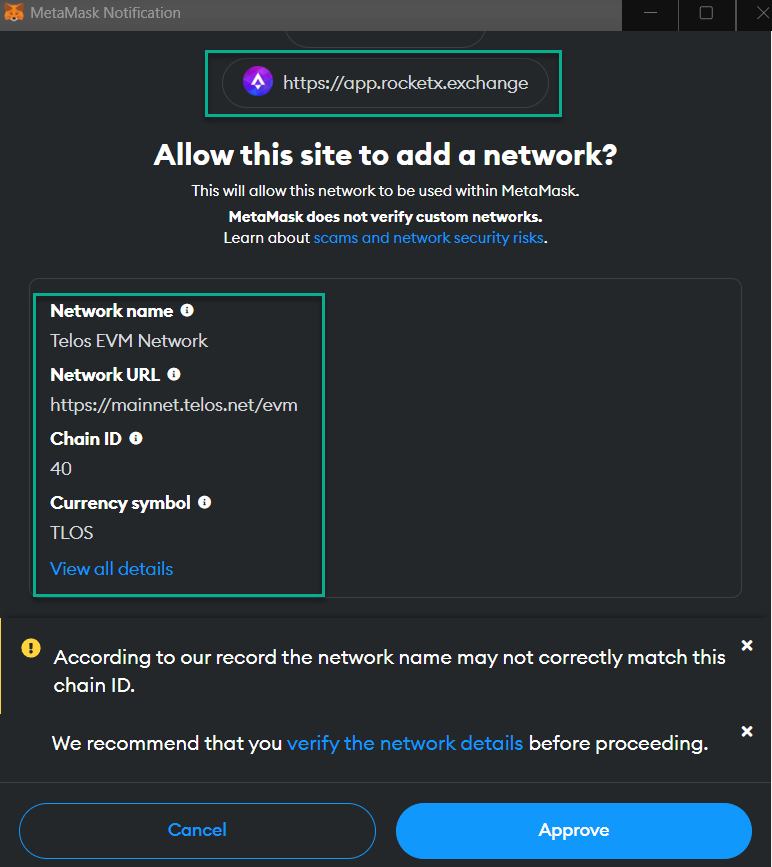The height and width of the screenshot is (867, 772).
Task: Click the Chain ID info icon
Action: pos(135,438)
